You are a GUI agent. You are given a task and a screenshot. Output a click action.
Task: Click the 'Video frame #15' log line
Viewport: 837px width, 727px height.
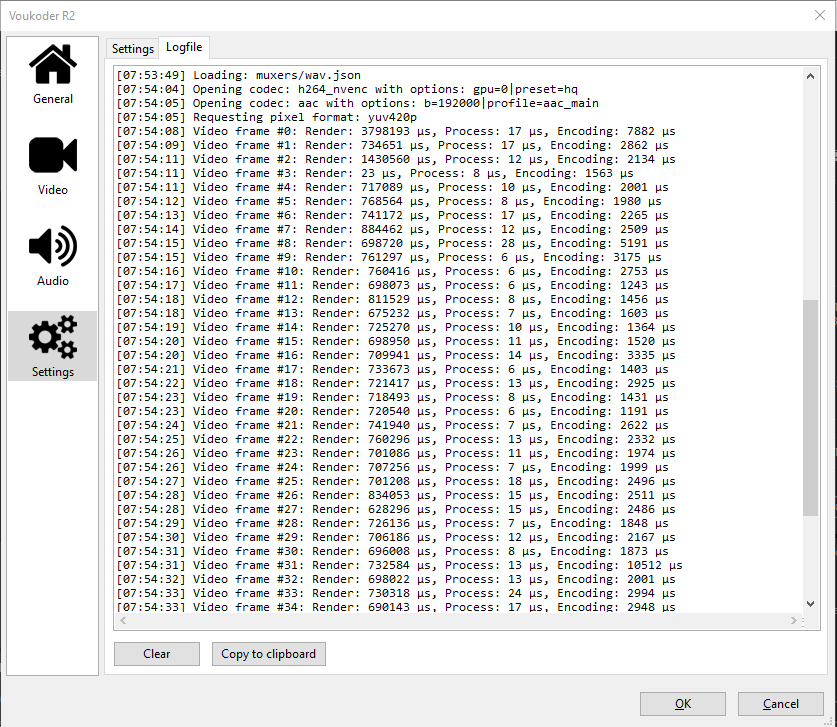[396, 341]
